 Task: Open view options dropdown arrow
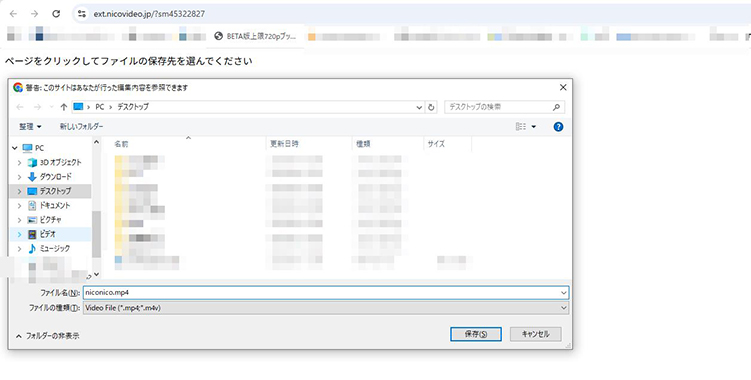coord(534,127)
